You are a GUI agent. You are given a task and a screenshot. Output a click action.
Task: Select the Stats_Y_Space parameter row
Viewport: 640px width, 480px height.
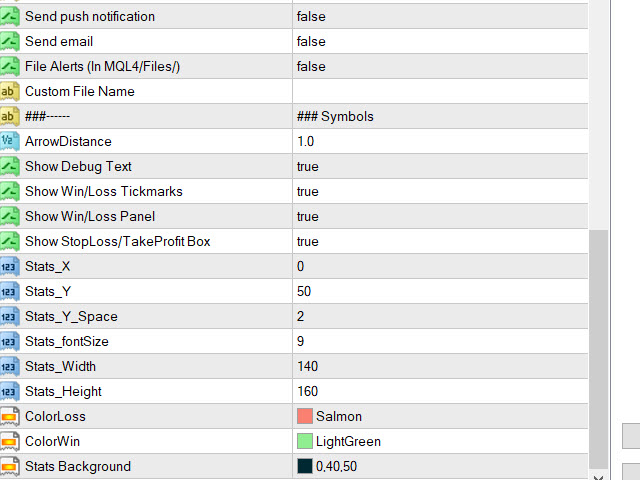pos(294,316)
